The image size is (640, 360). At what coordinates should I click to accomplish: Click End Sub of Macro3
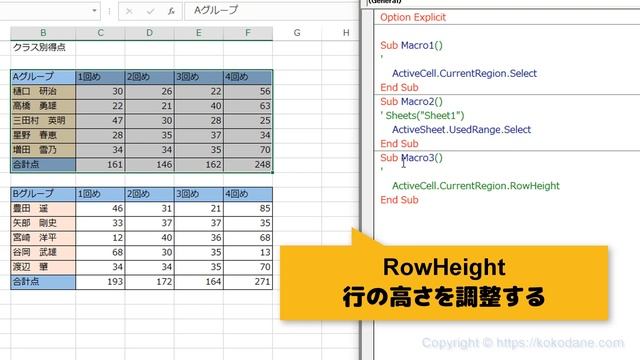coord(399,200)
